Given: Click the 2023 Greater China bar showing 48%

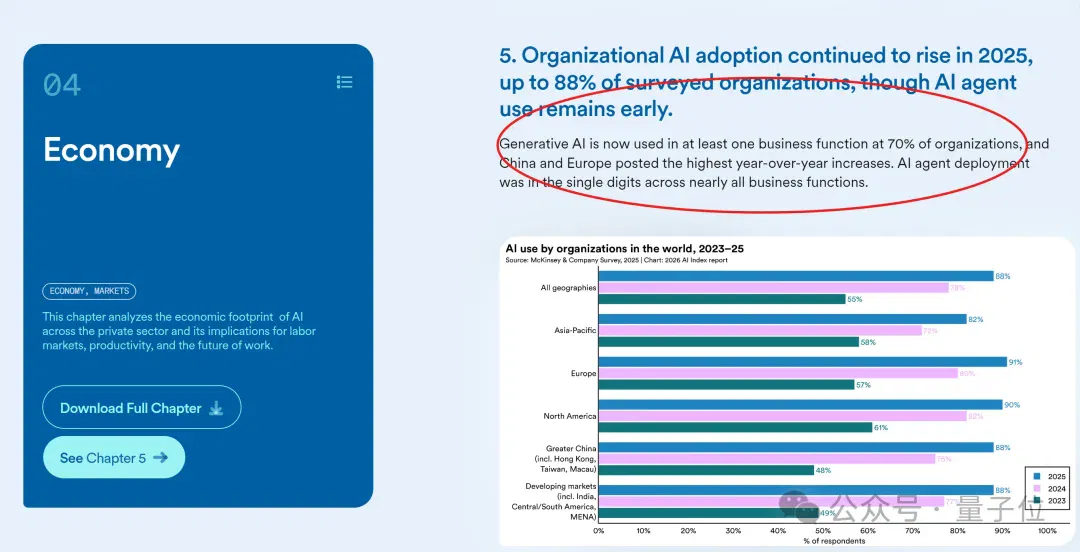Looking at the screenshot, I should (x=706, y=470).
